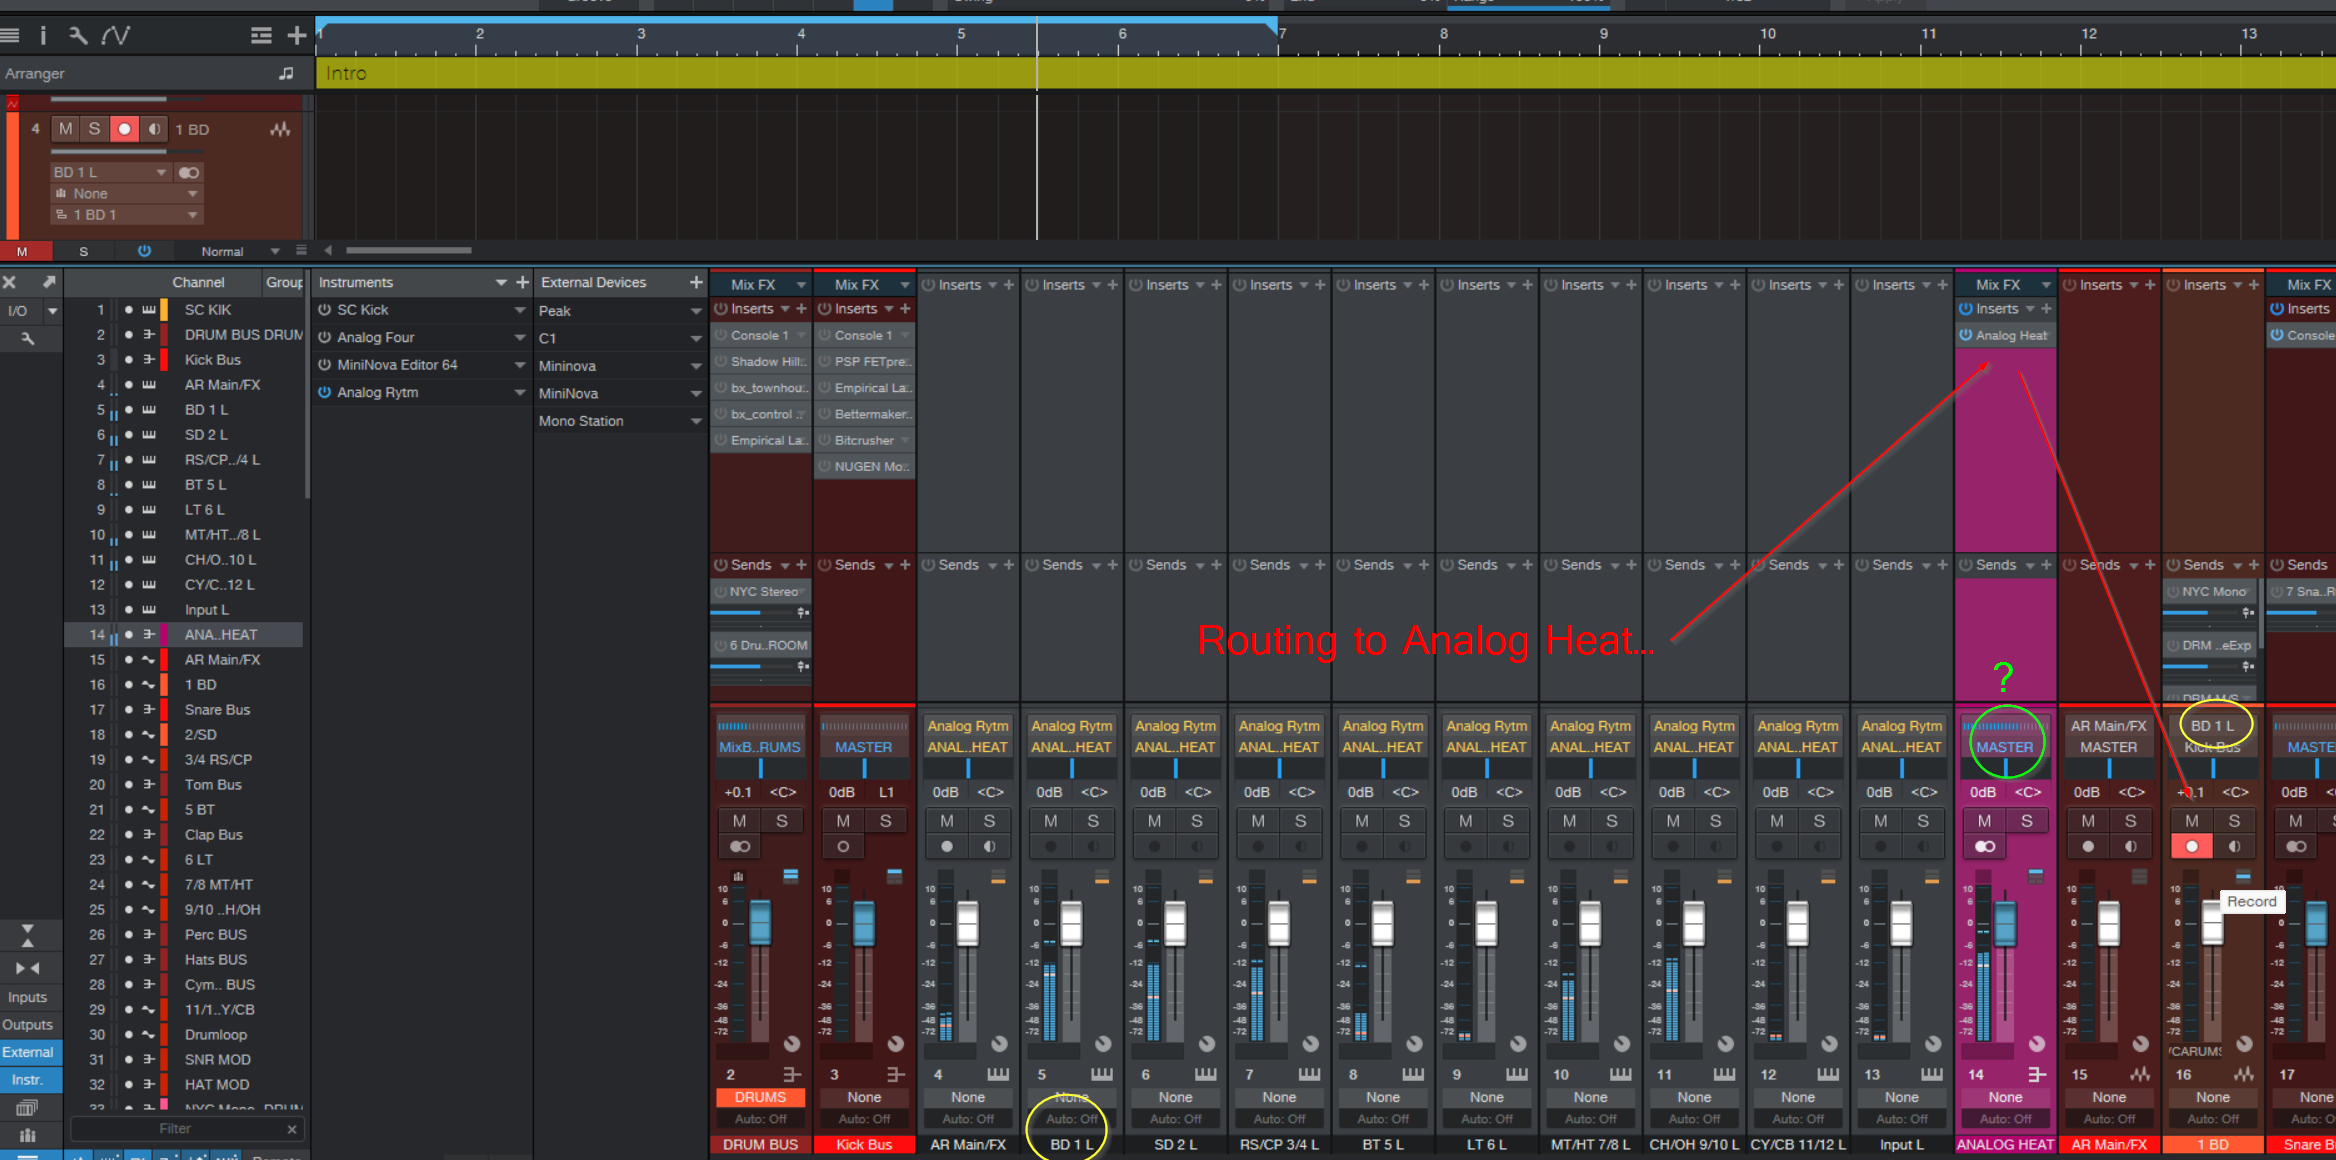
Task: Open the BD 1 L input dropdown
Action: pos(110,172)
